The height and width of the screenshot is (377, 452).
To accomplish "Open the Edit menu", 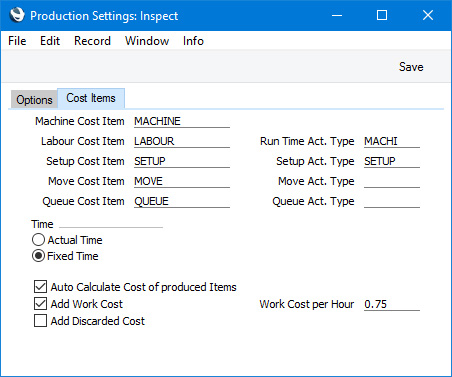I will pyautogui.click(x=50, y=41).
